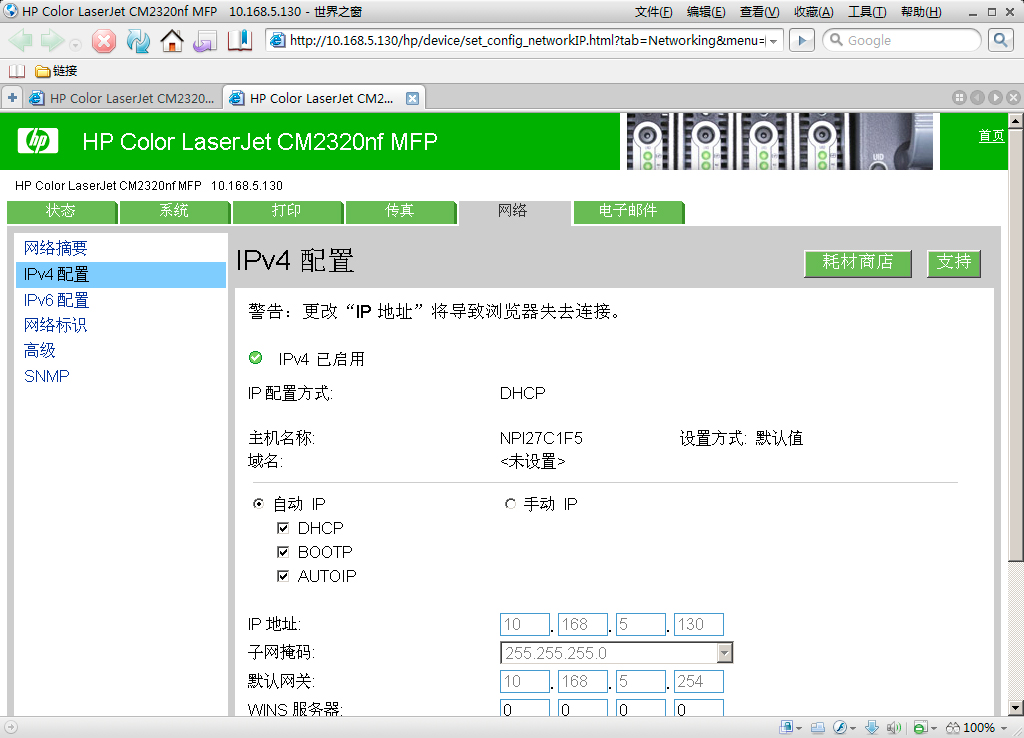Select the 手动 IP radio button

click(x=510, y=505)
